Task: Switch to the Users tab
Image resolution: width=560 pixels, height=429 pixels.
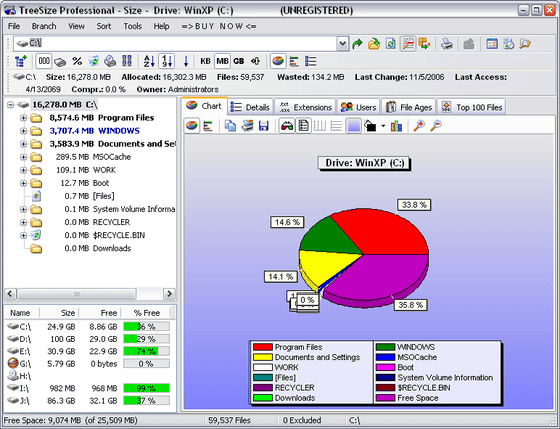Action: (358, 107)
